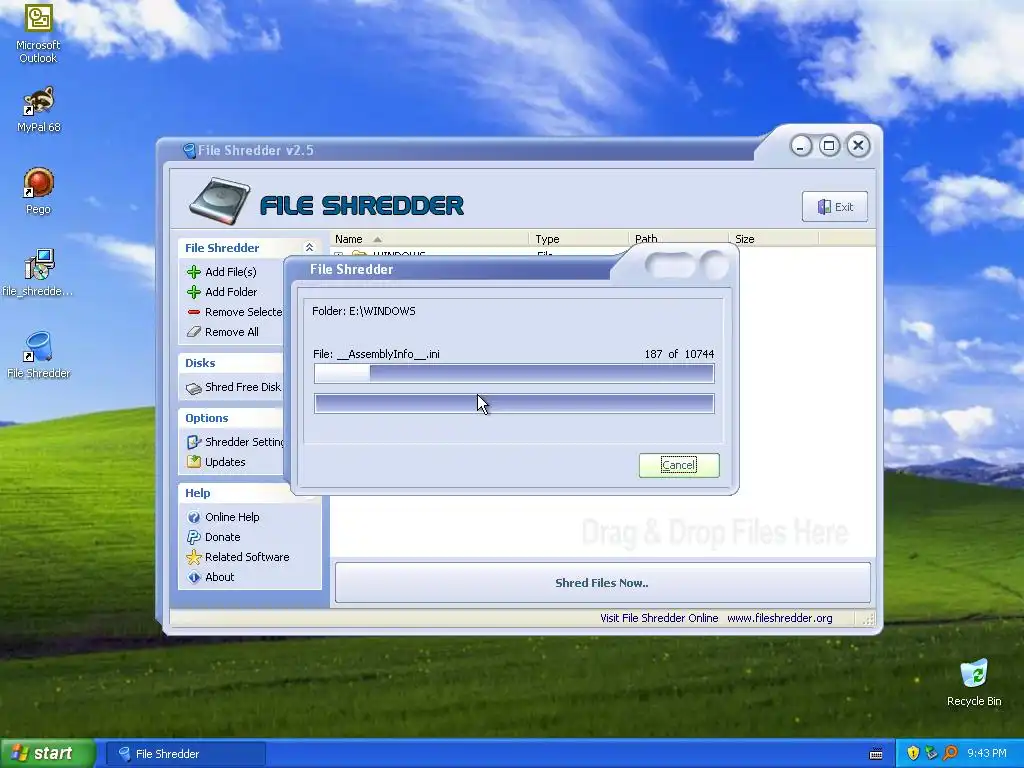Click the safely remove hardware tray icon
Viewport: 1024px width, 768px height.
pos(931,753)
